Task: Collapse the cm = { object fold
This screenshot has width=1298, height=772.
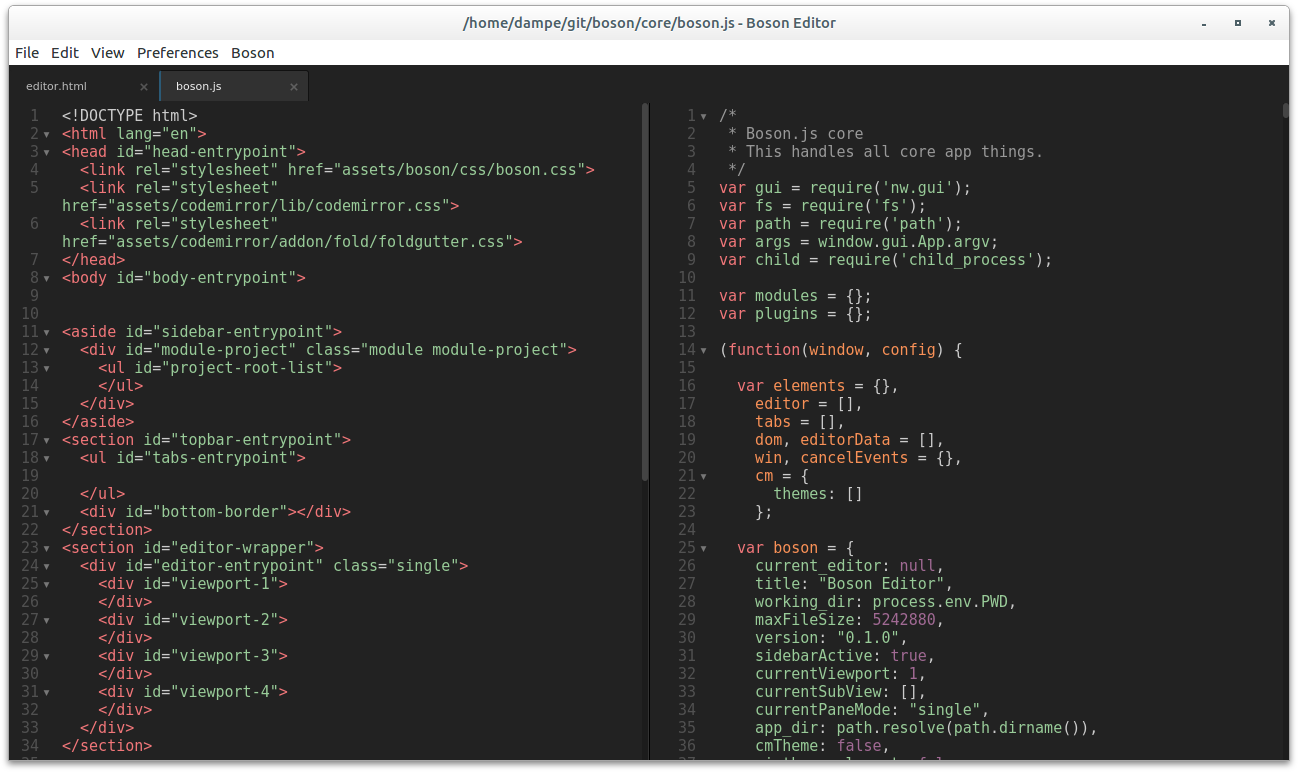Action: click(703, 476)
